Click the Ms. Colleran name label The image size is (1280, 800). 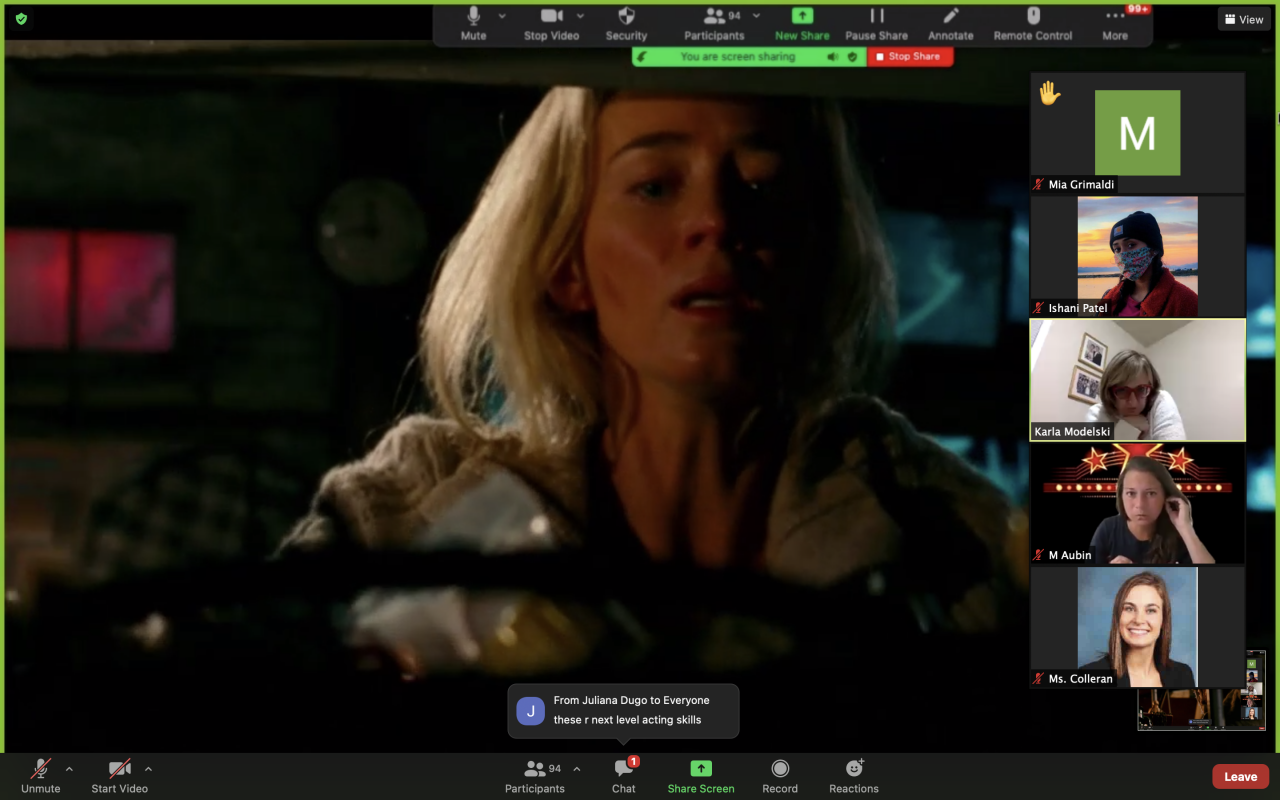coord(1081,679)
